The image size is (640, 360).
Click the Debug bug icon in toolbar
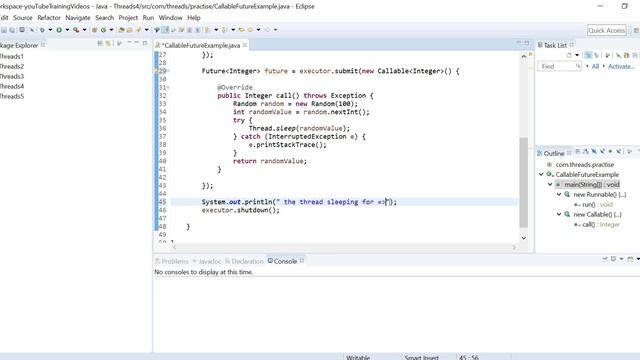(x=42, y=30)
